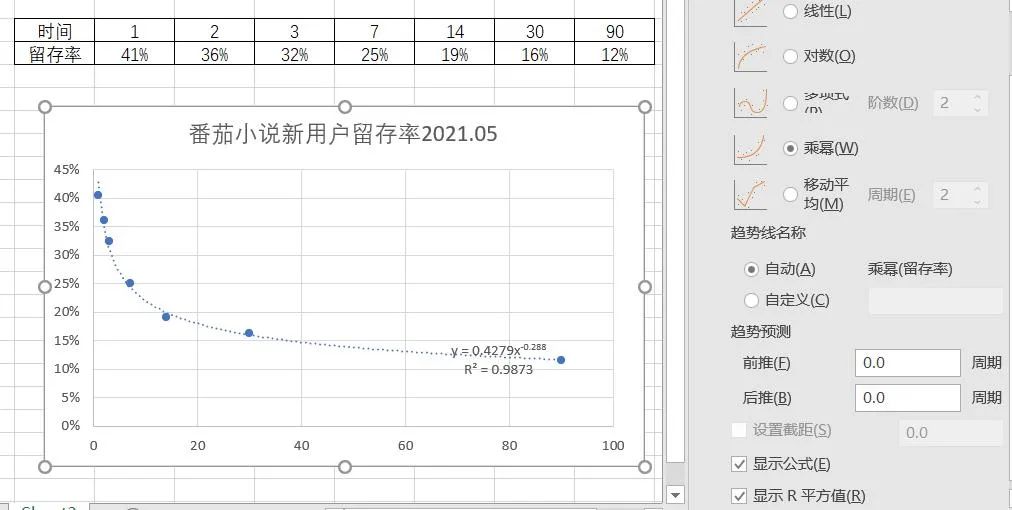Select the polynomial trendline radio option
The image size is (1012, 510).
point(790,103)
